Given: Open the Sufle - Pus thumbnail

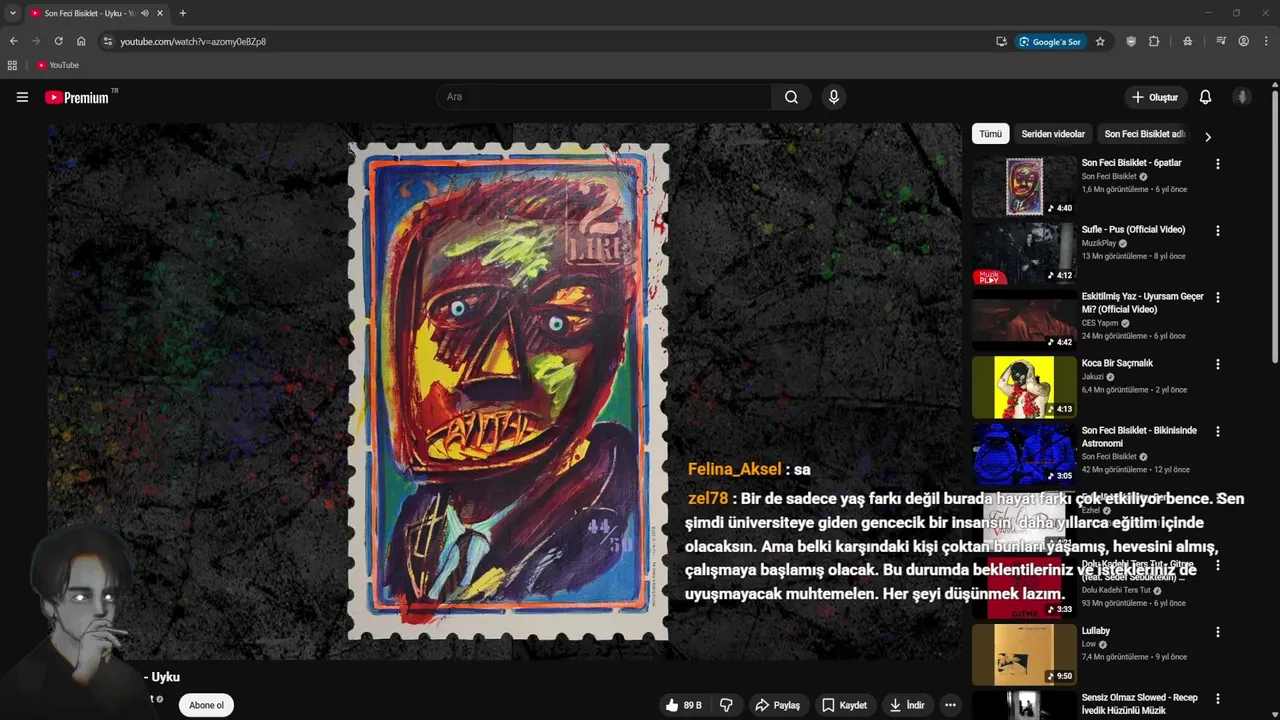Looking at the screenshot, I should tap(1024, 253).
